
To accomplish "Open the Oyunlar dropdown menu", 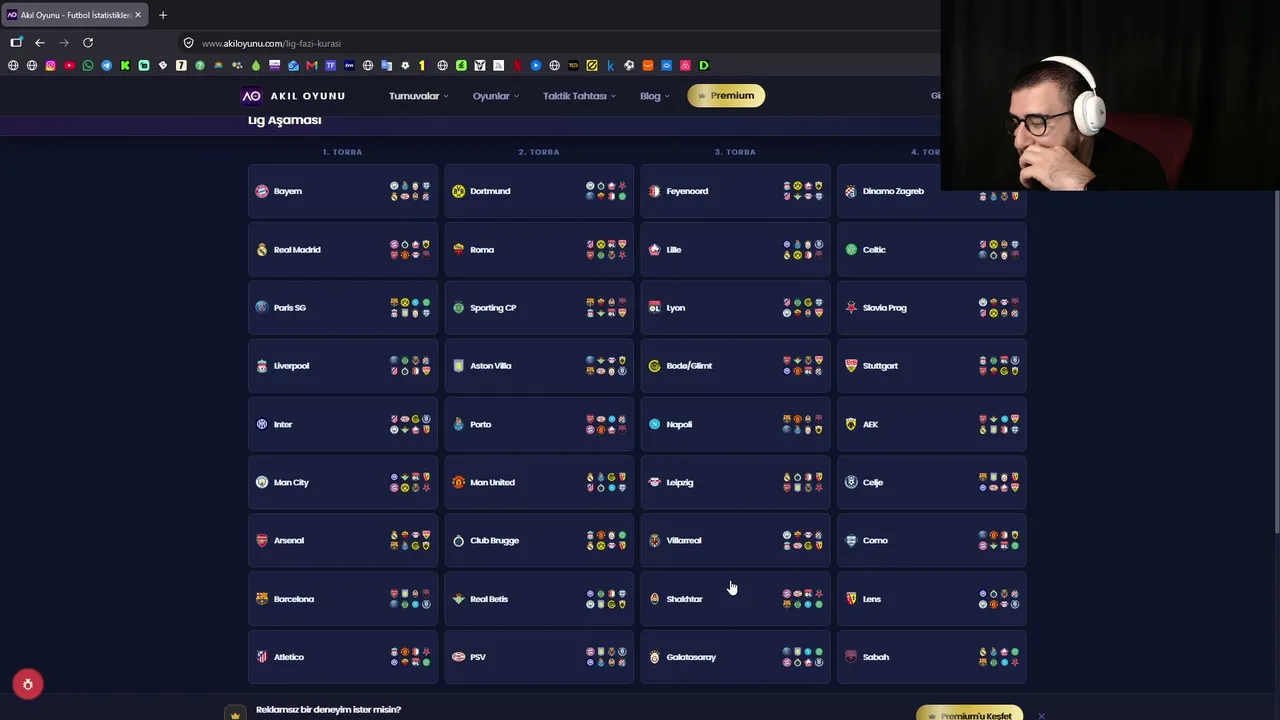I will (496, 96).
